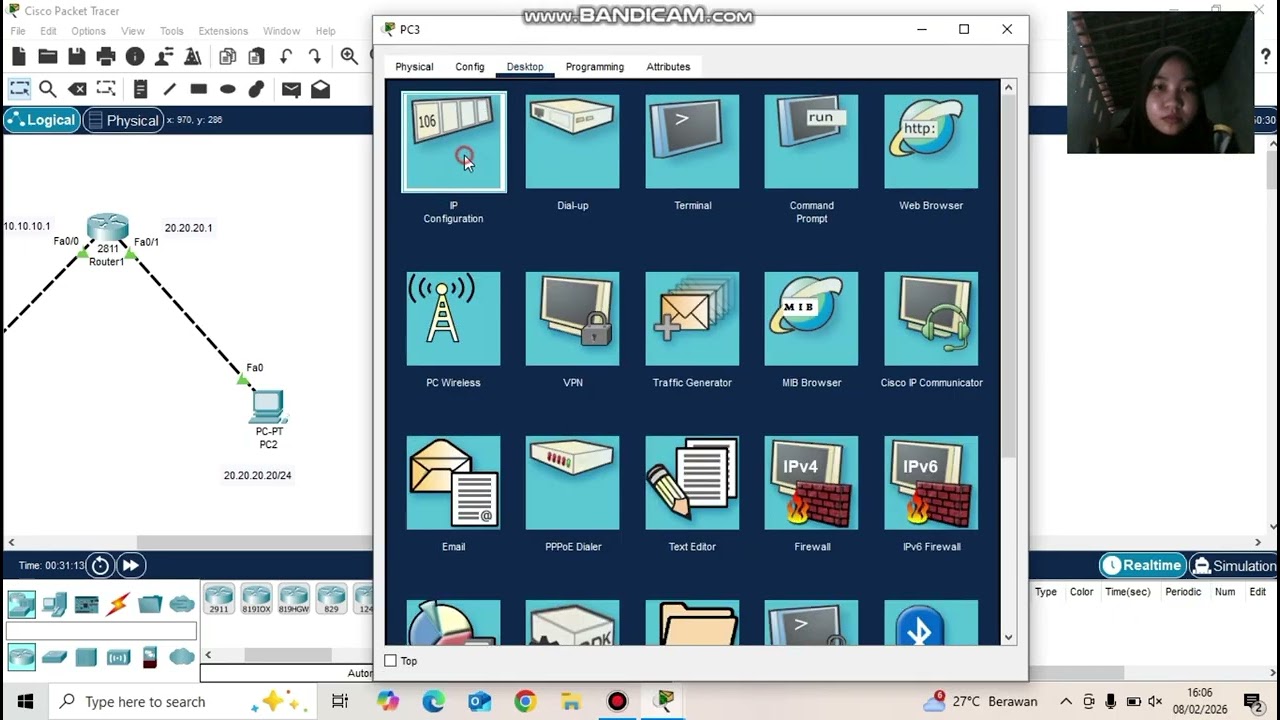
Task: Open the Tools menu
Action: [x=172, y=31]
